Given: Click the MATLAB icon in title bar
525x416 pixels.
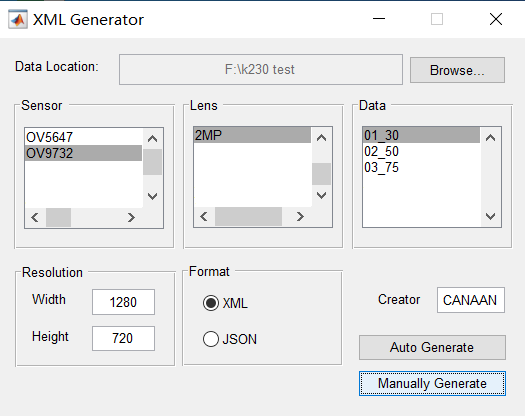Looking at the screenshot, I should coord(18,19).
